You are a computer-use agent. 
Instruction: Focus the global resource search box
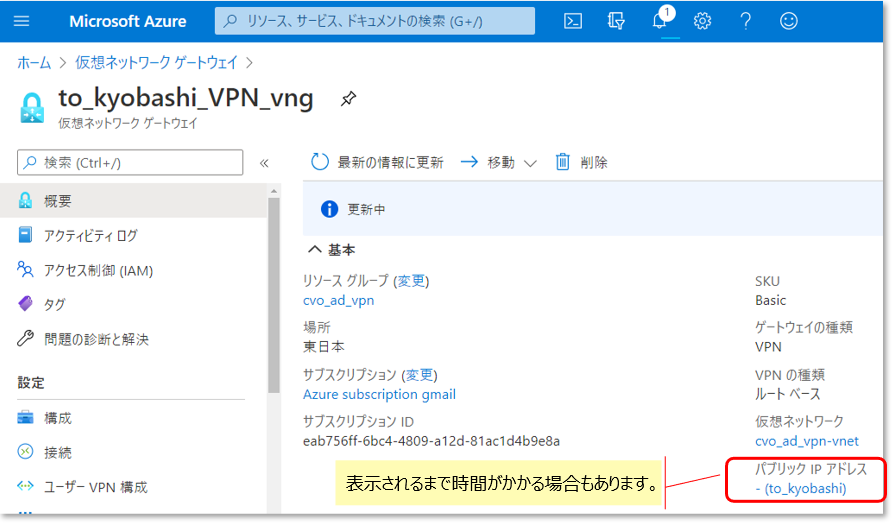(x=375, y=21)
